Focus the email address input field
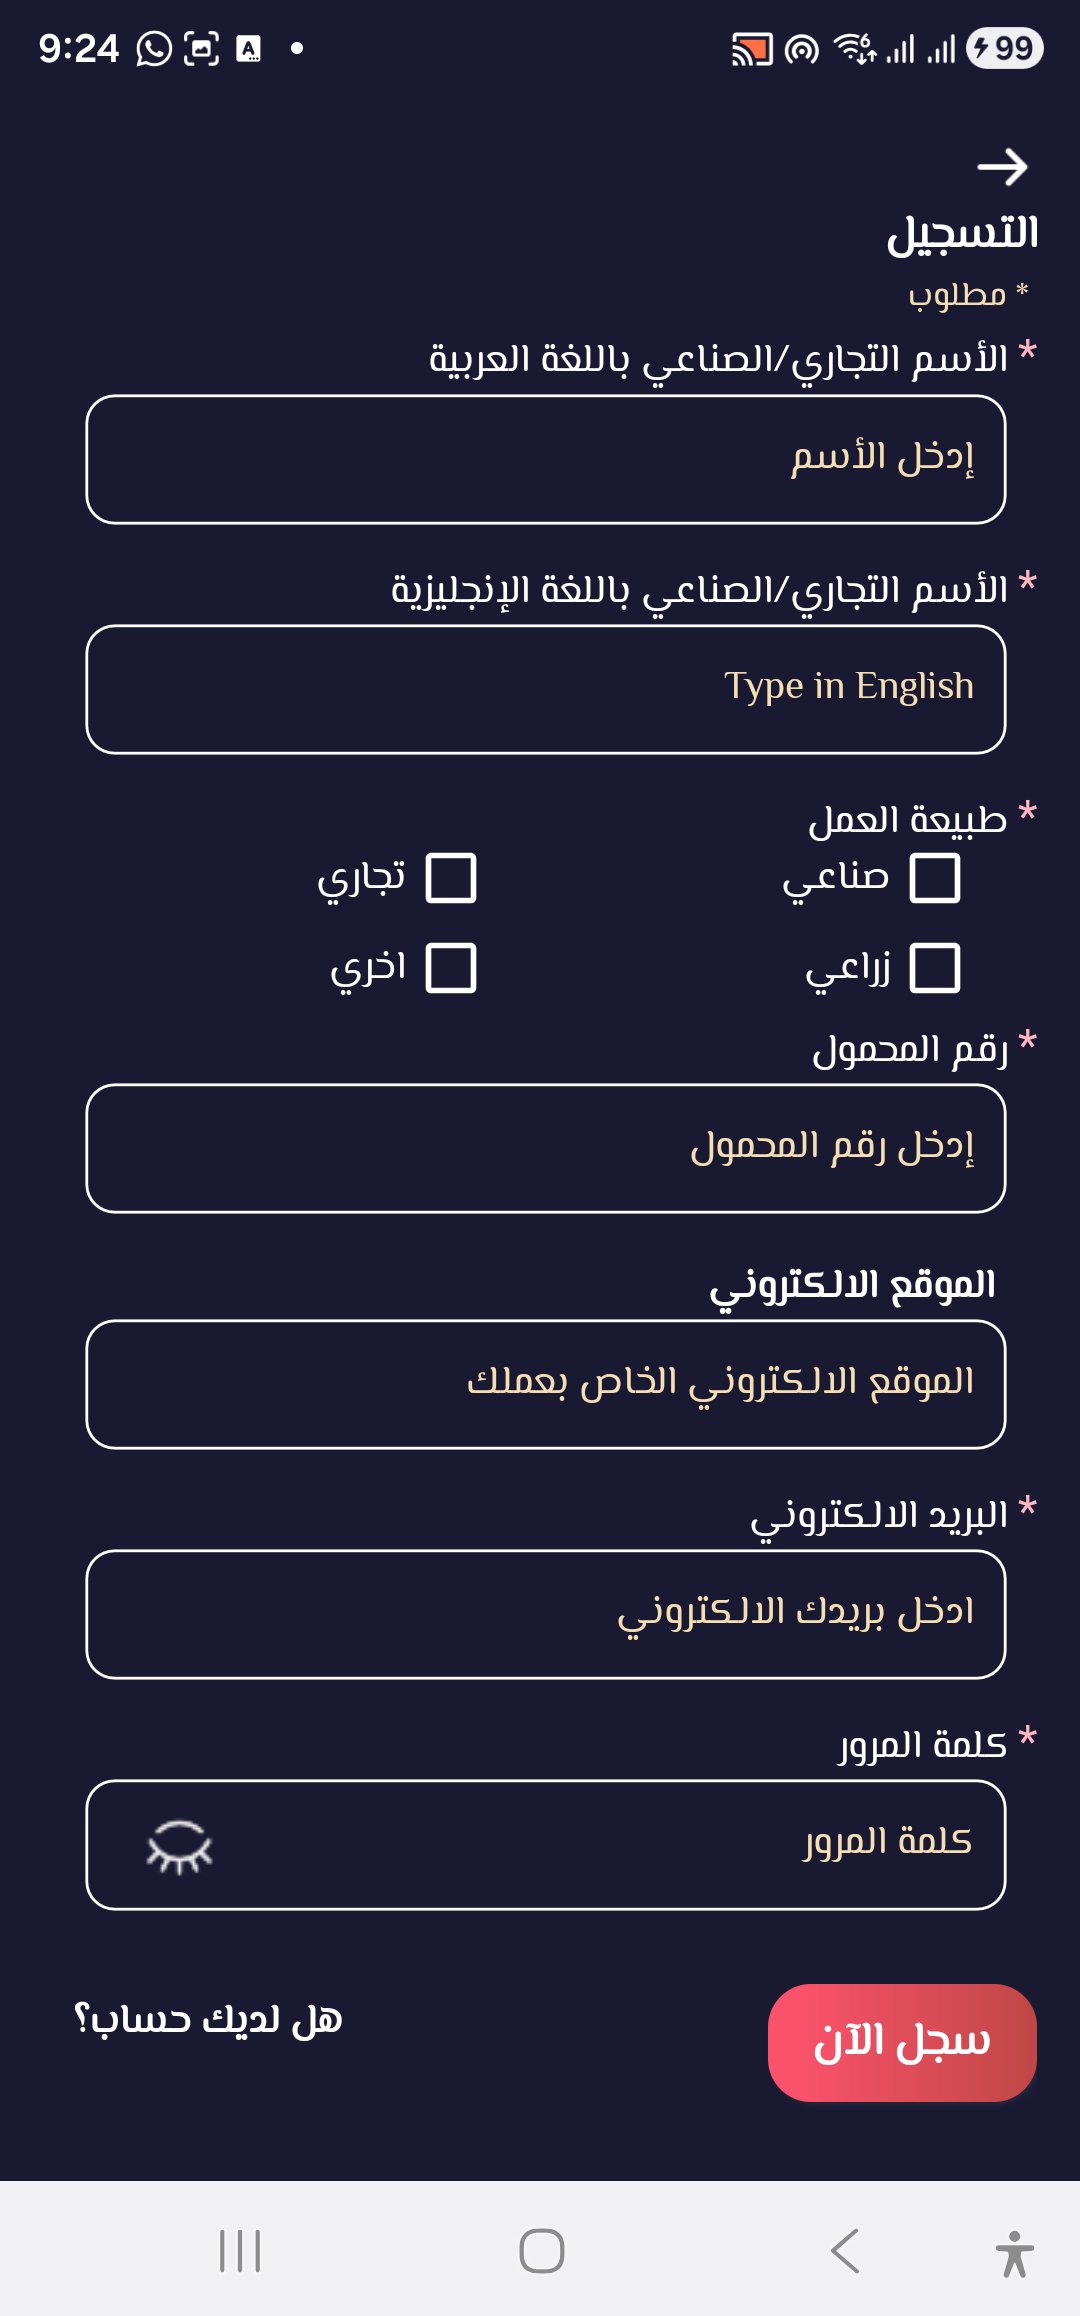Screen dimensions: 1080x2316 546,1614
